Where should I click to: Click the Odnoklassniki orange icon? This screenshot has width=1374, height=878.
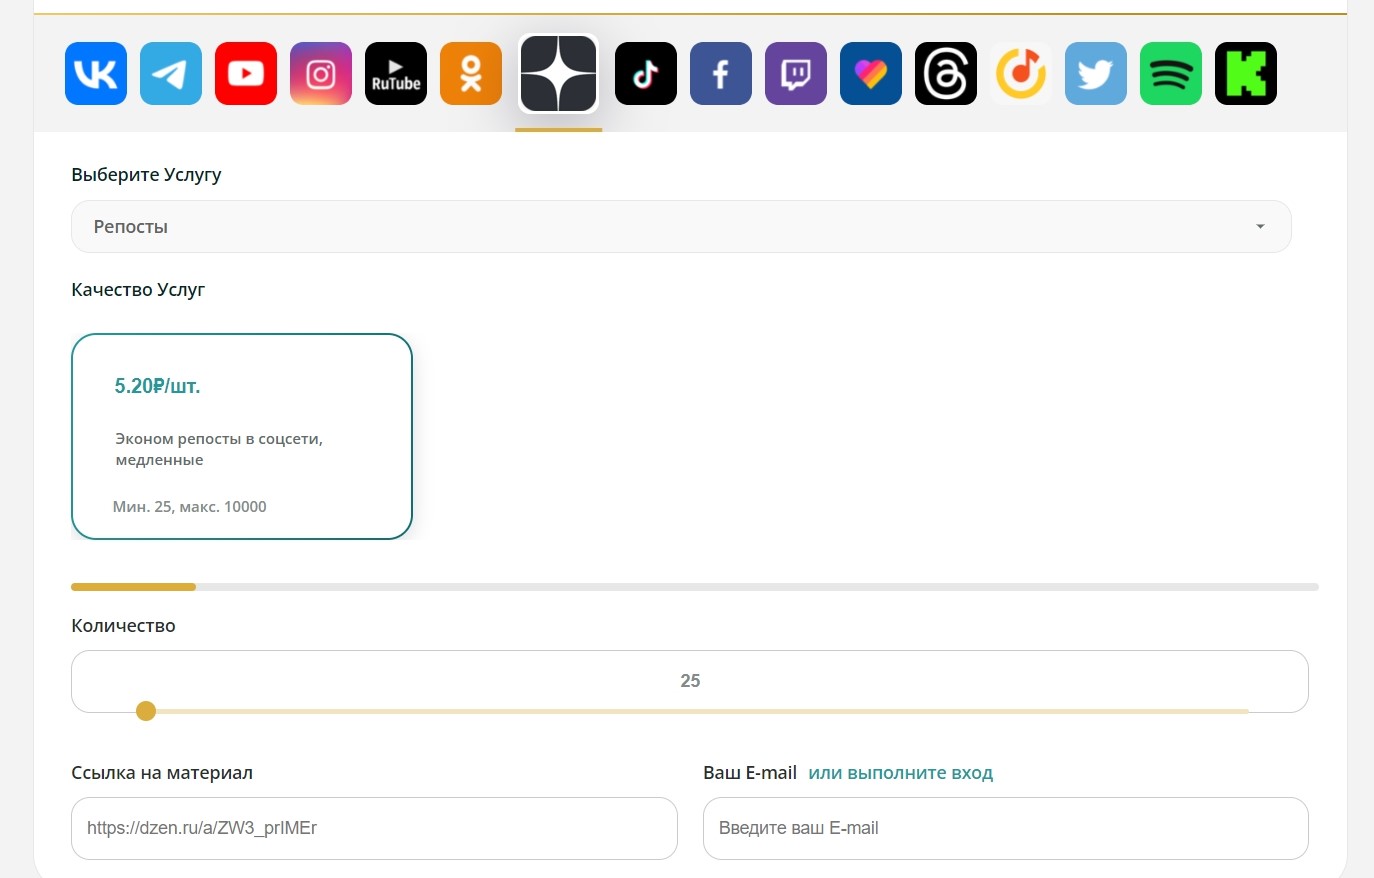tap(471, 73)
